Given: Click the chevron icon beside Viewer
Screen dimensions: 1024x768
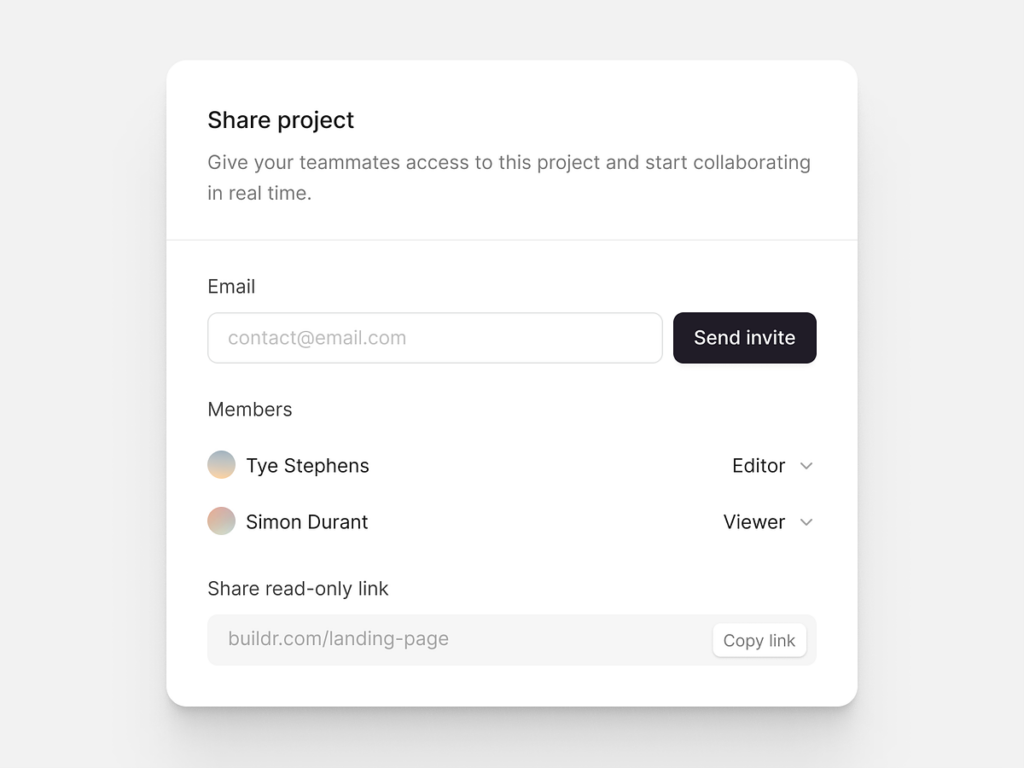Looking at the screenshot, I should (x=807, y=522).
